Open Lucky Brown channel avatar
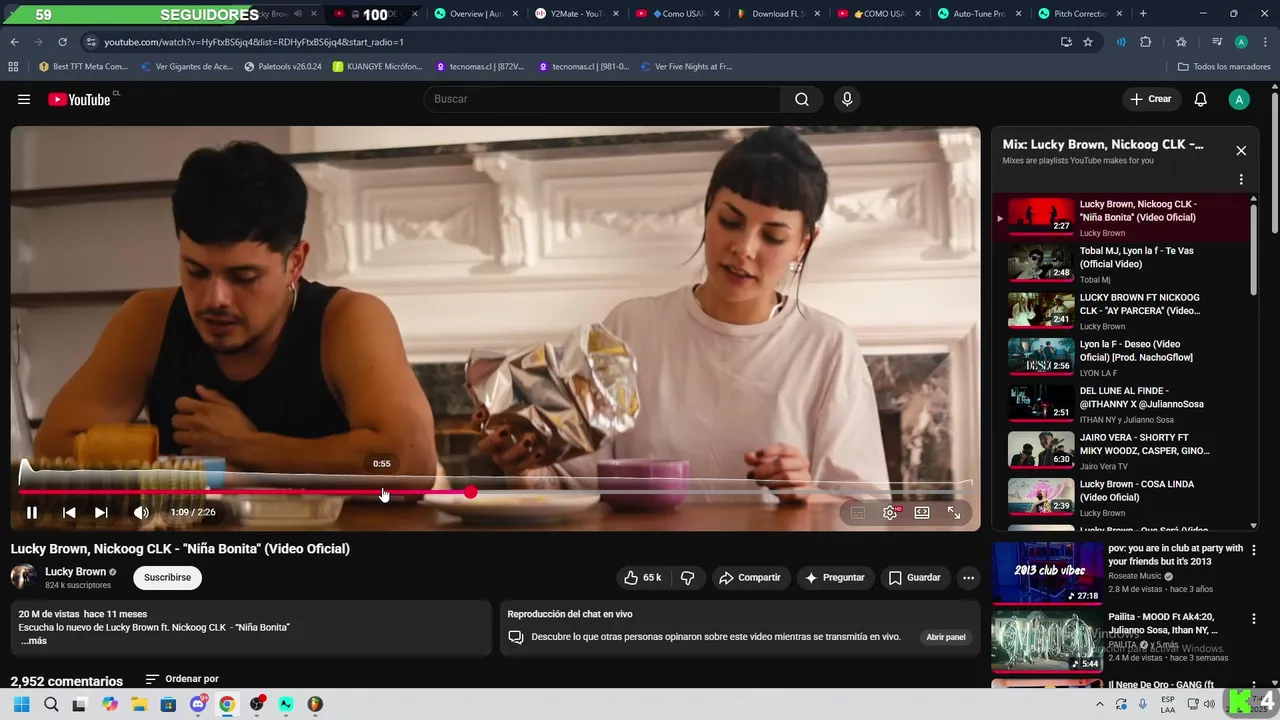Screen dimensions: 1280x720 tap(23, 577)
